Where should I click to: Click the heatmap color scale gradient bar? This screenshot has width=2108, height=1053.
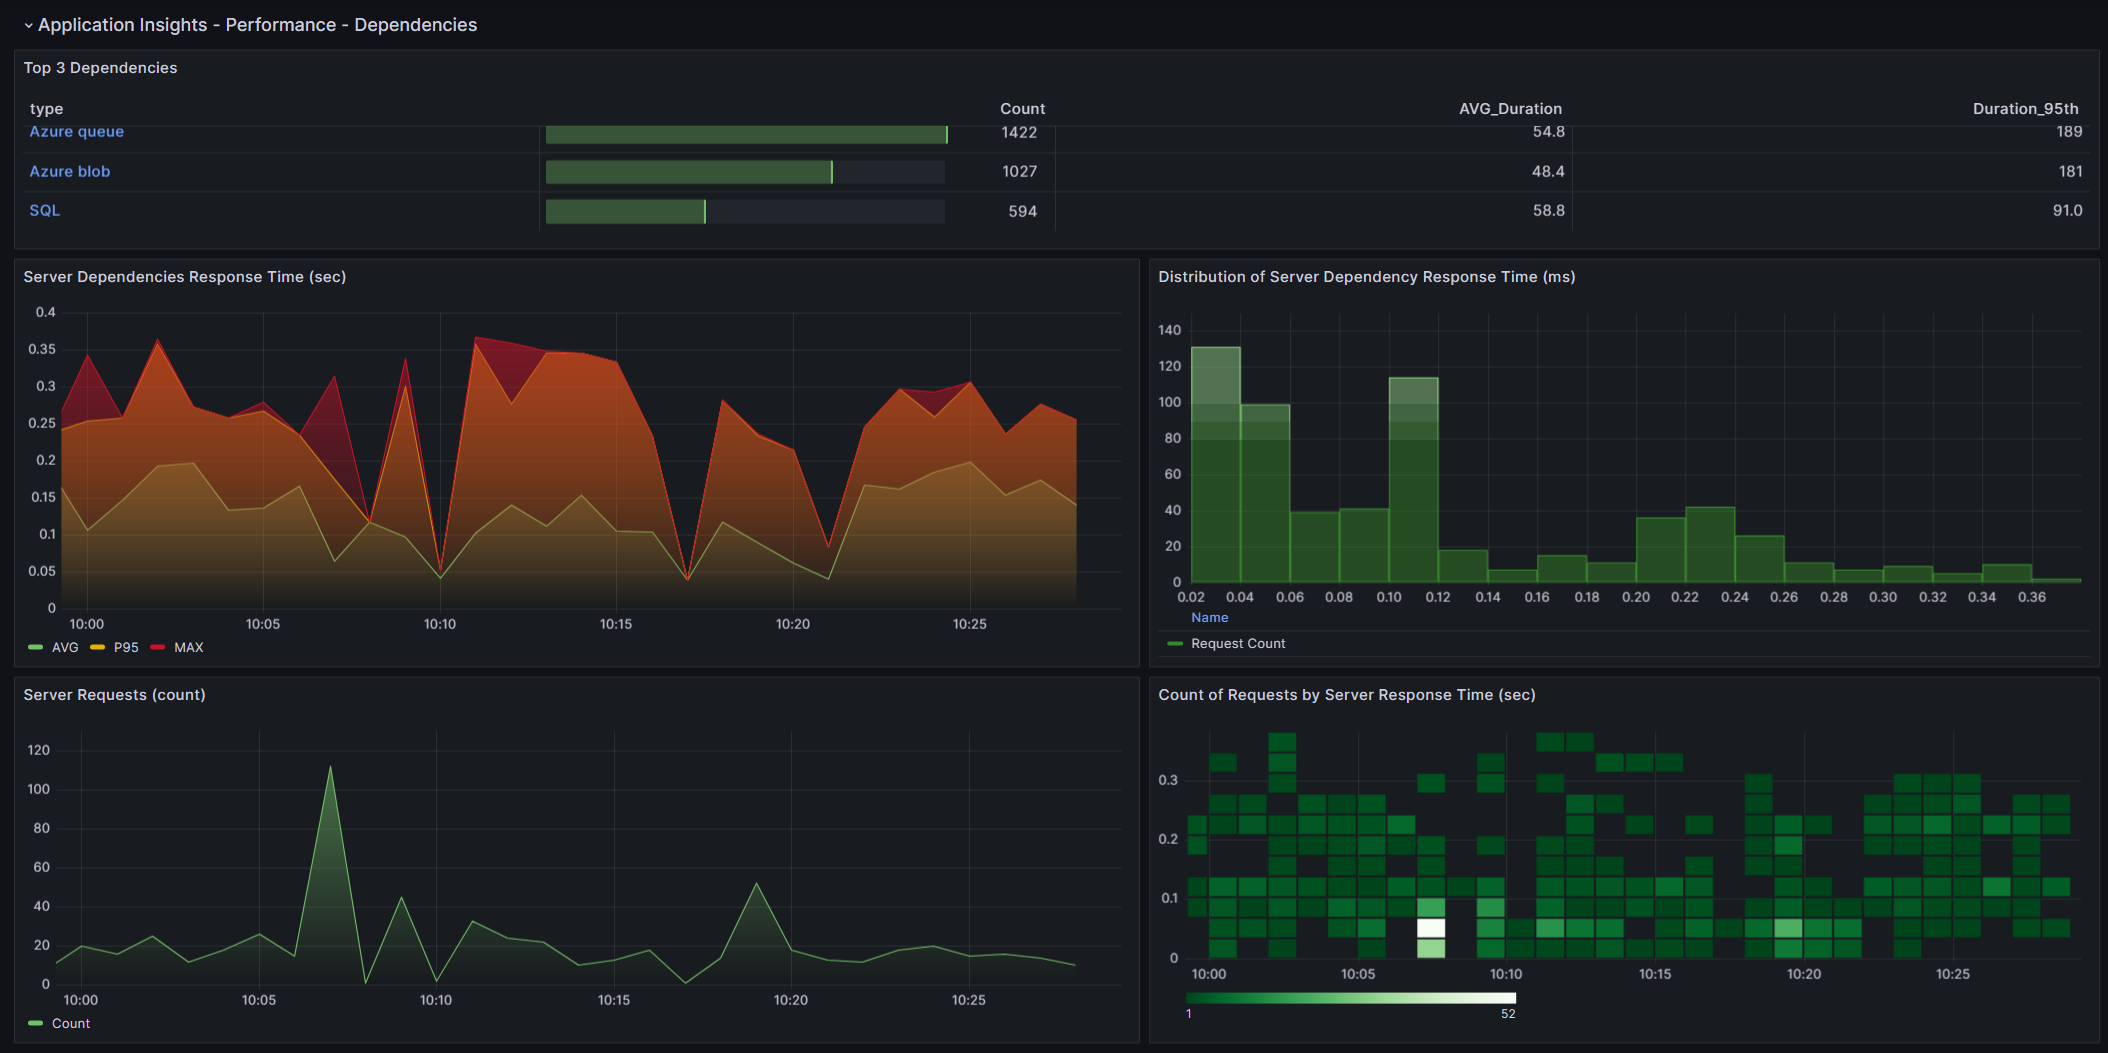1351,998
